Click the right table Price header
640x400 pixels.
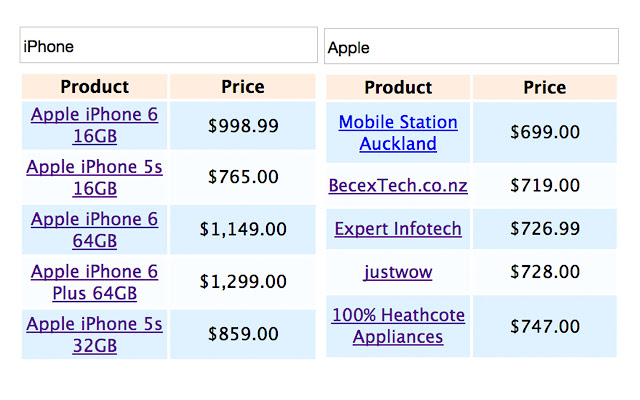[545, 88]
